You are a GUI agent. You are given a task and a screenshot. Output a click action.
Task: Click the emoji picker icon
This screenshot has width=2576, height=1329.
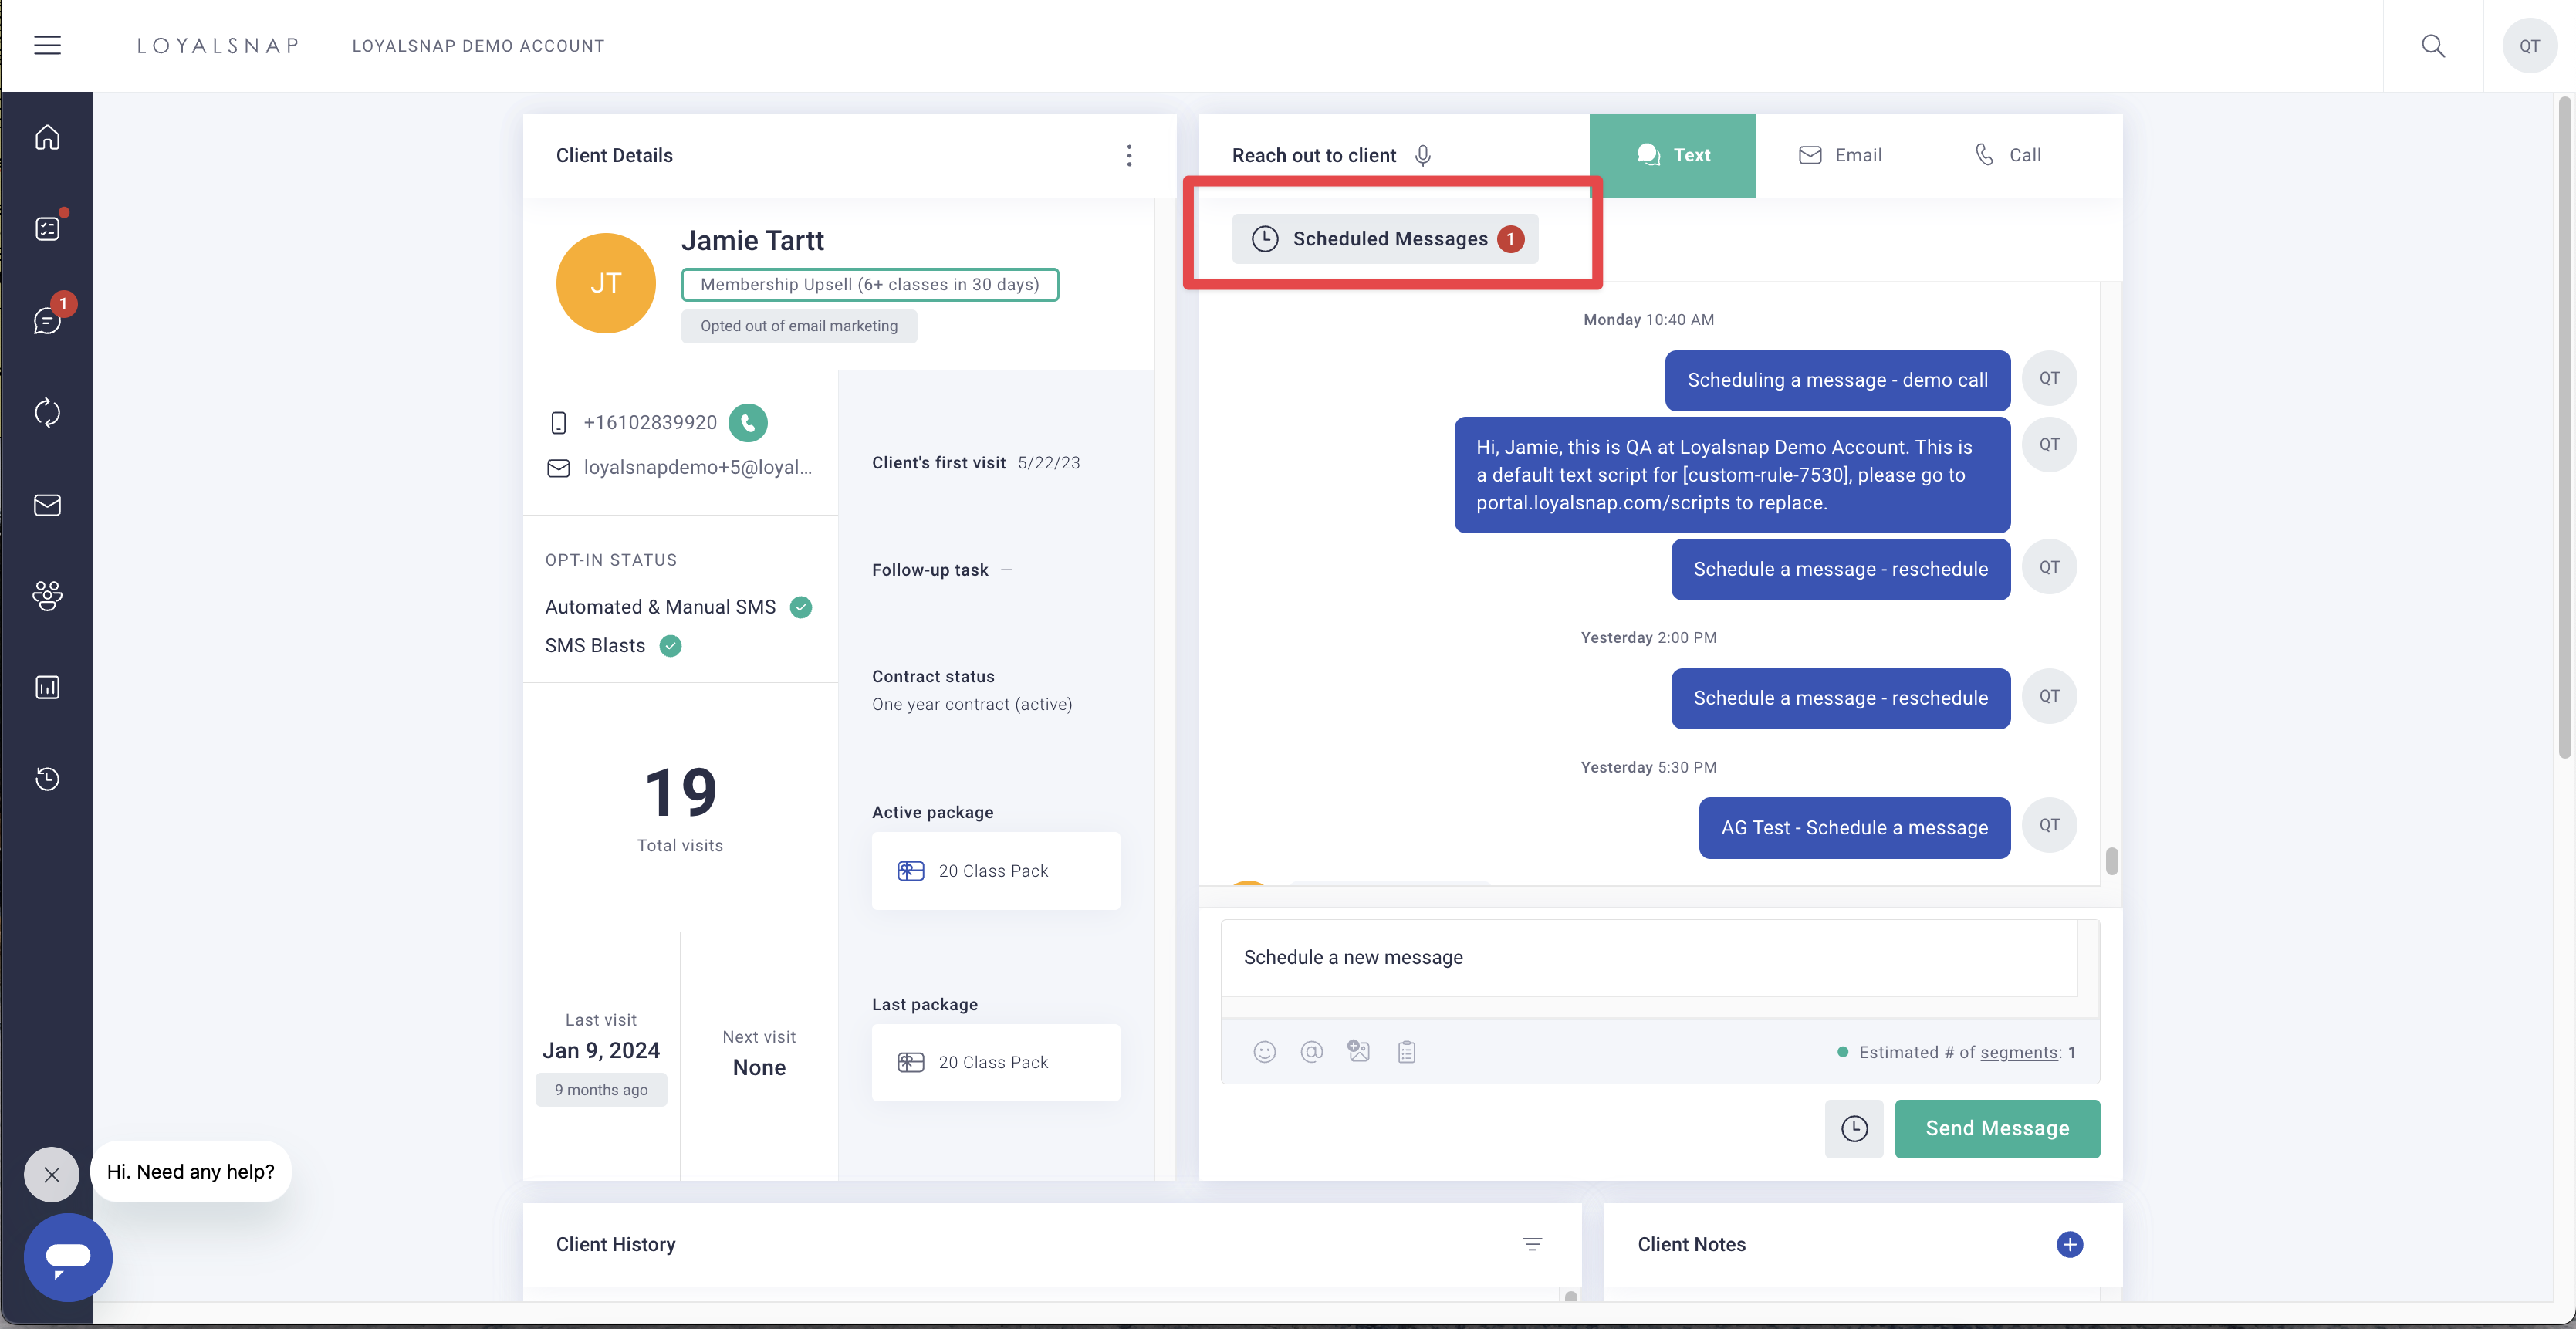coord(1264,1051)
